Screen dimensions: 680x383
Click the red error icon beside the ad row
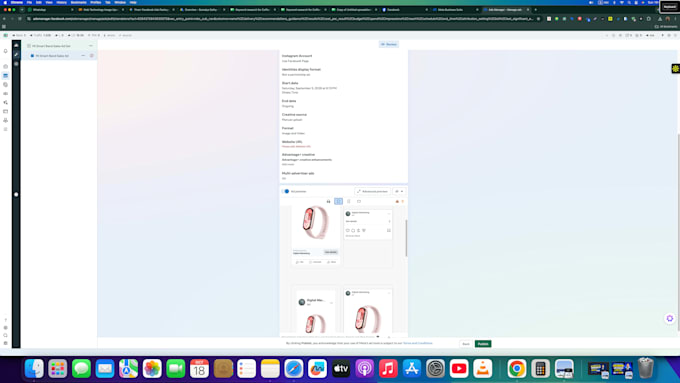coord(92,56)
